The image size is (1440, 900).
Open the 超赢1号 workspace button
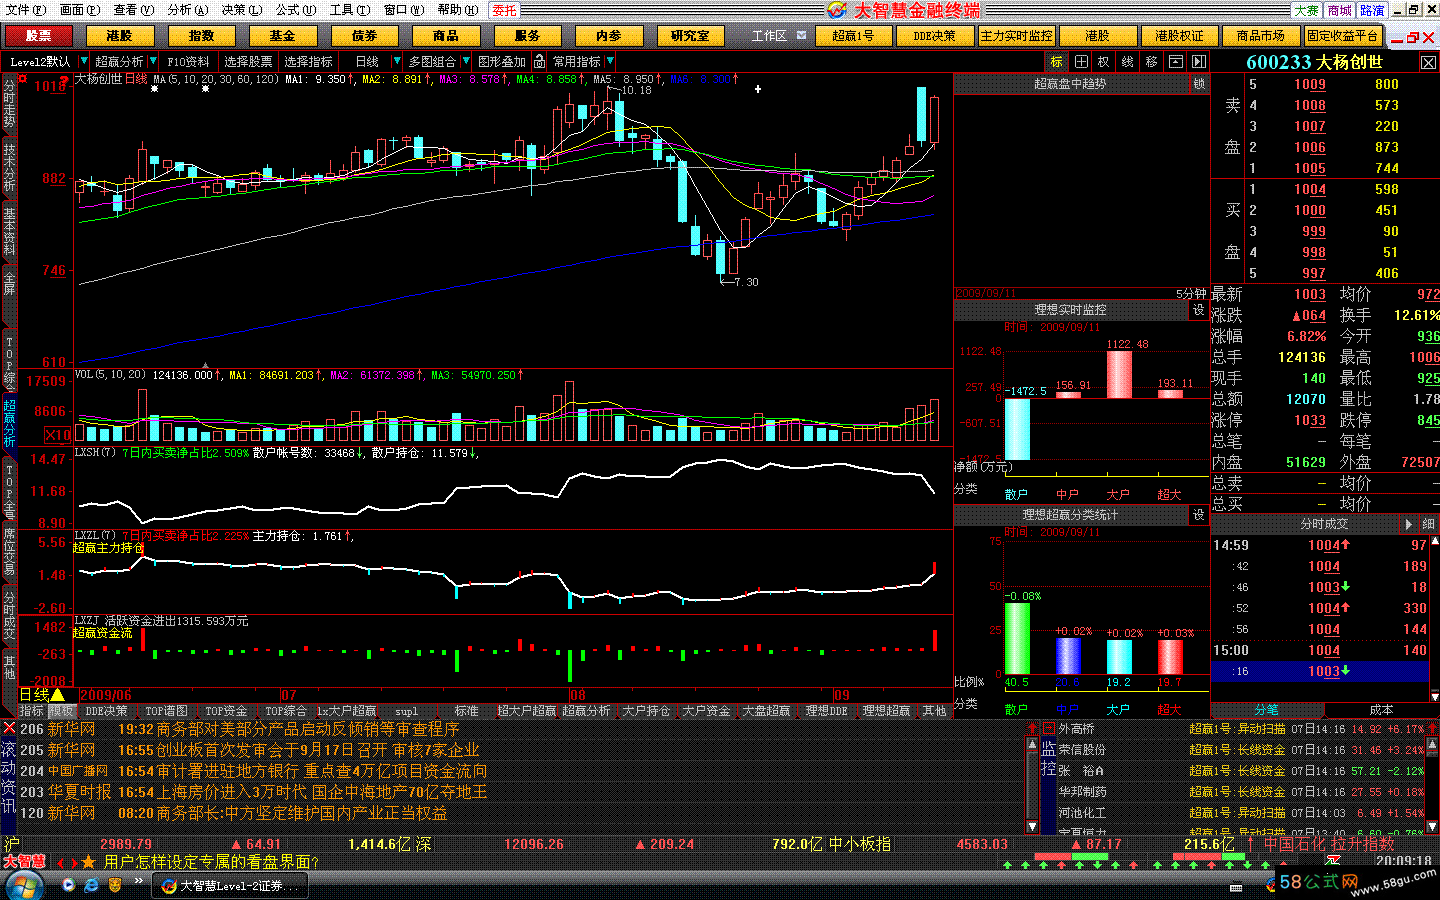pyautogui.click(x=853, y=36)
